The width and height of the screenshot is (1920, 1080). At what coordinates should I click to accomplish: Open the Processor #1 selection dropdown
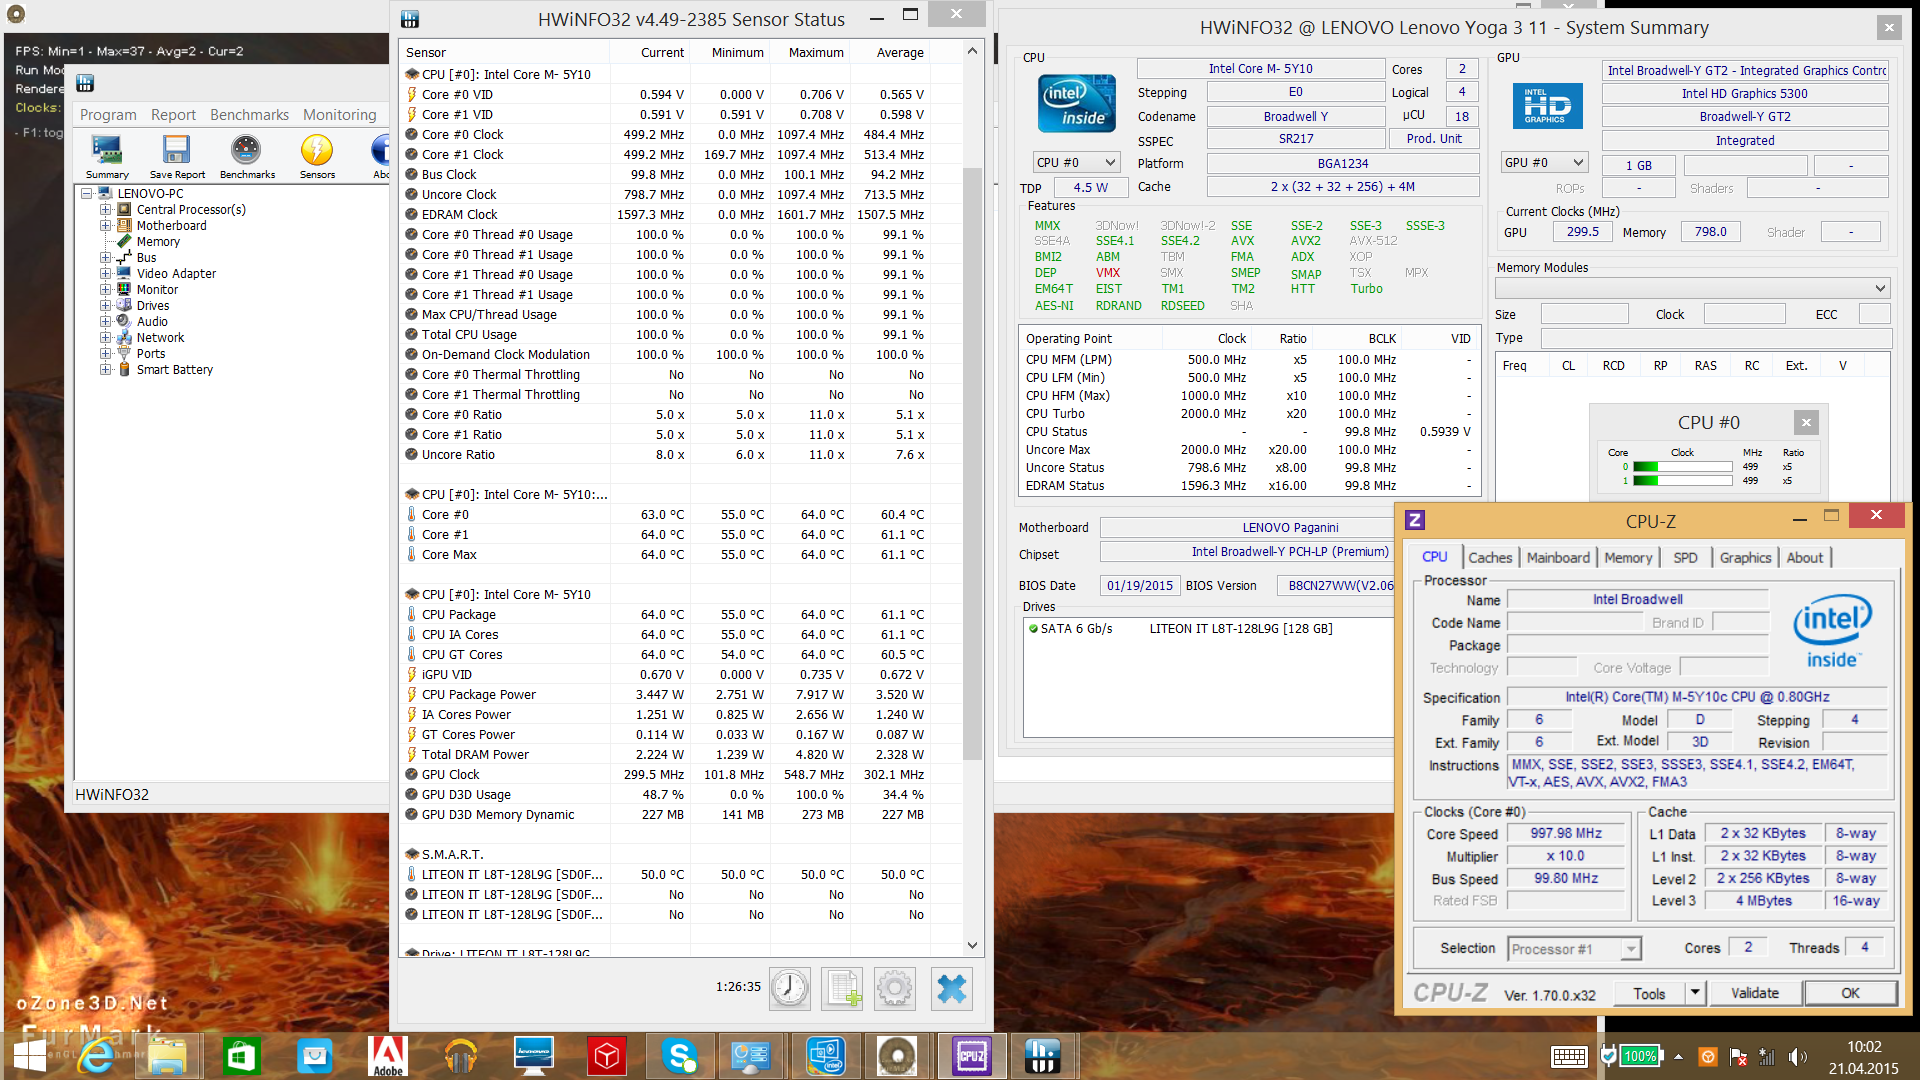(1575, 949)
